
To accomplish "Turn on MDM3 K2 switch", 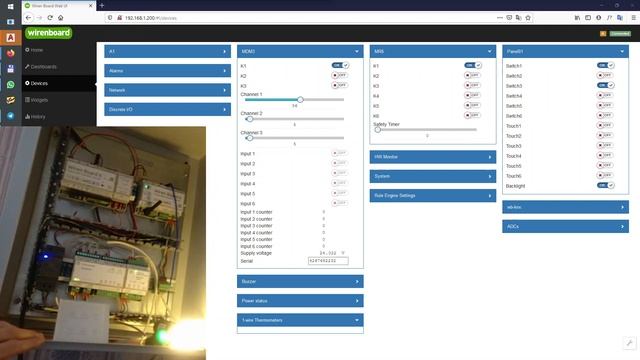I will [x=340, y=75].
